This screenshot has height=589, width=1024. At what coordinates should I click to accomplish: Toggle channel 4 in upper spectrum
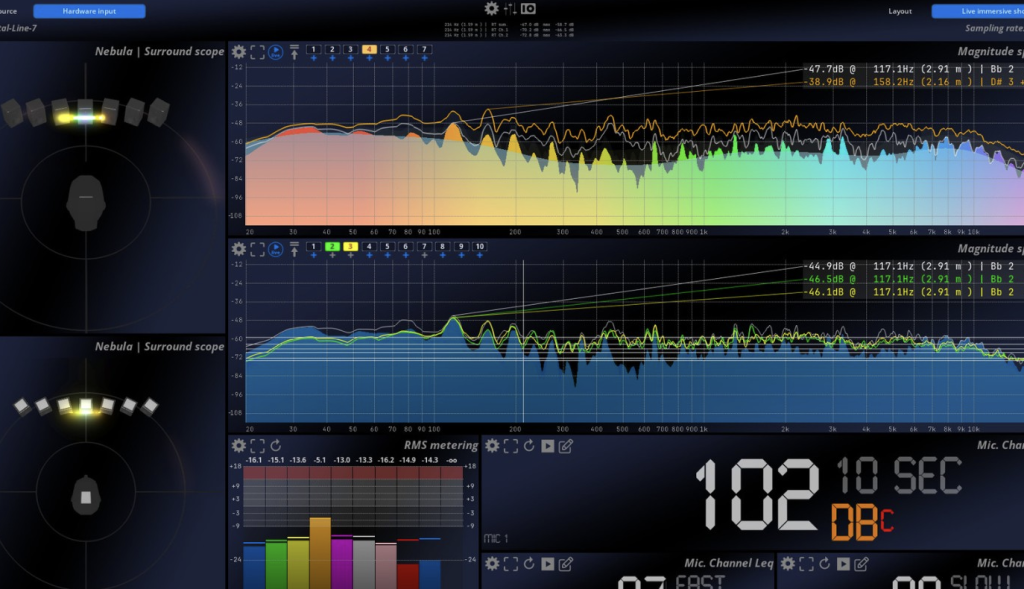(369, 49)
